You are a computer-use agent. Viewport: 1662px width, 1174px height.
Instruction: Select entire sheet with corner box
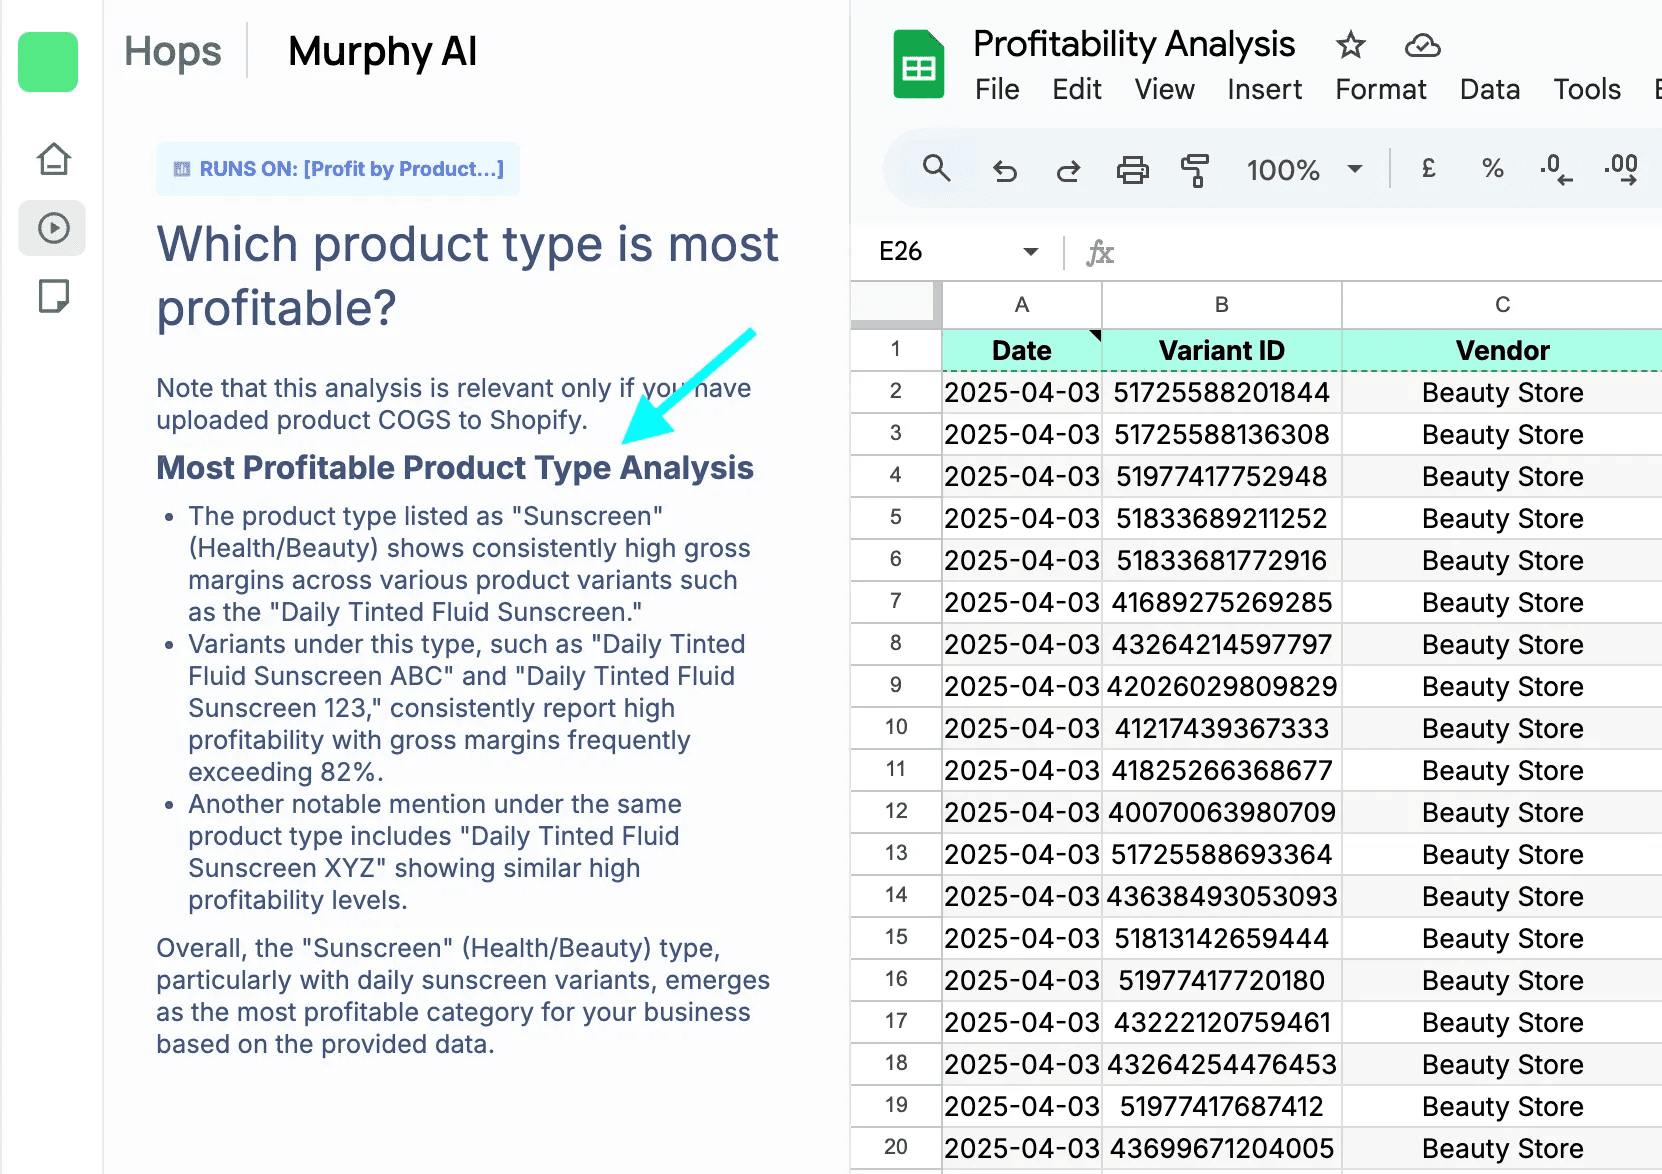pos(896,305)
